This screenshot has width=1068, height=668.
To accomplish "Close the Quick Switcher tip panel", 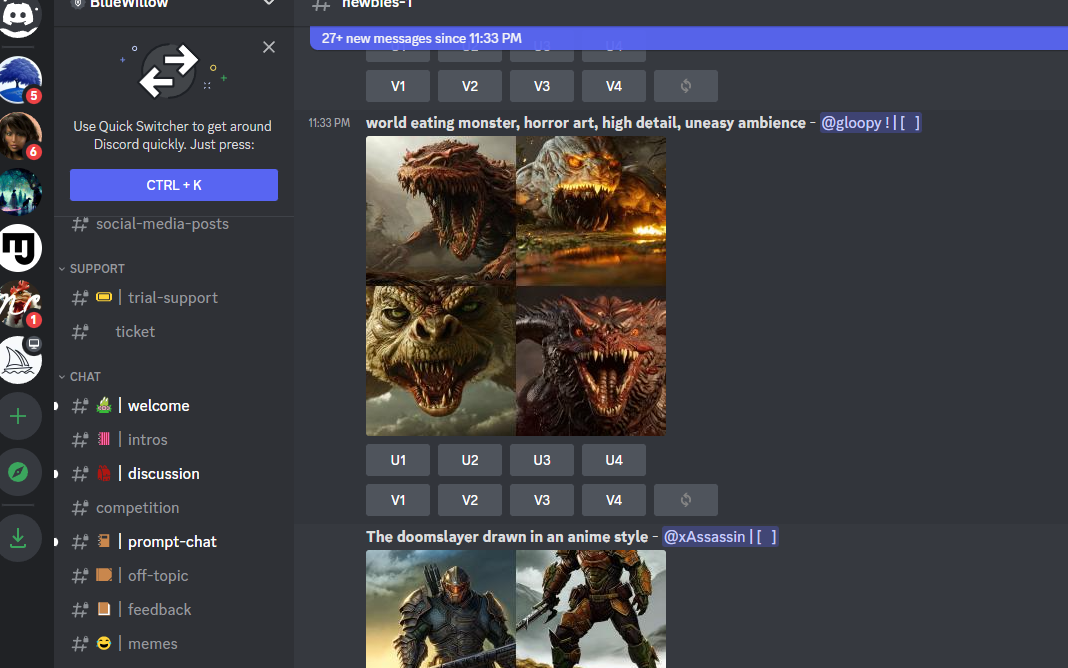I will tap(269, 47).
